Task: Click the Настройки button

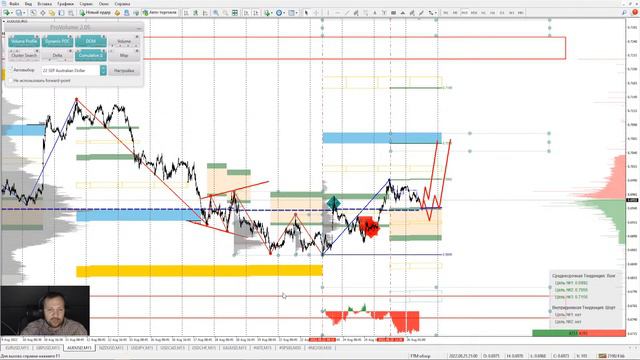Action: click(x=124, y=71)
